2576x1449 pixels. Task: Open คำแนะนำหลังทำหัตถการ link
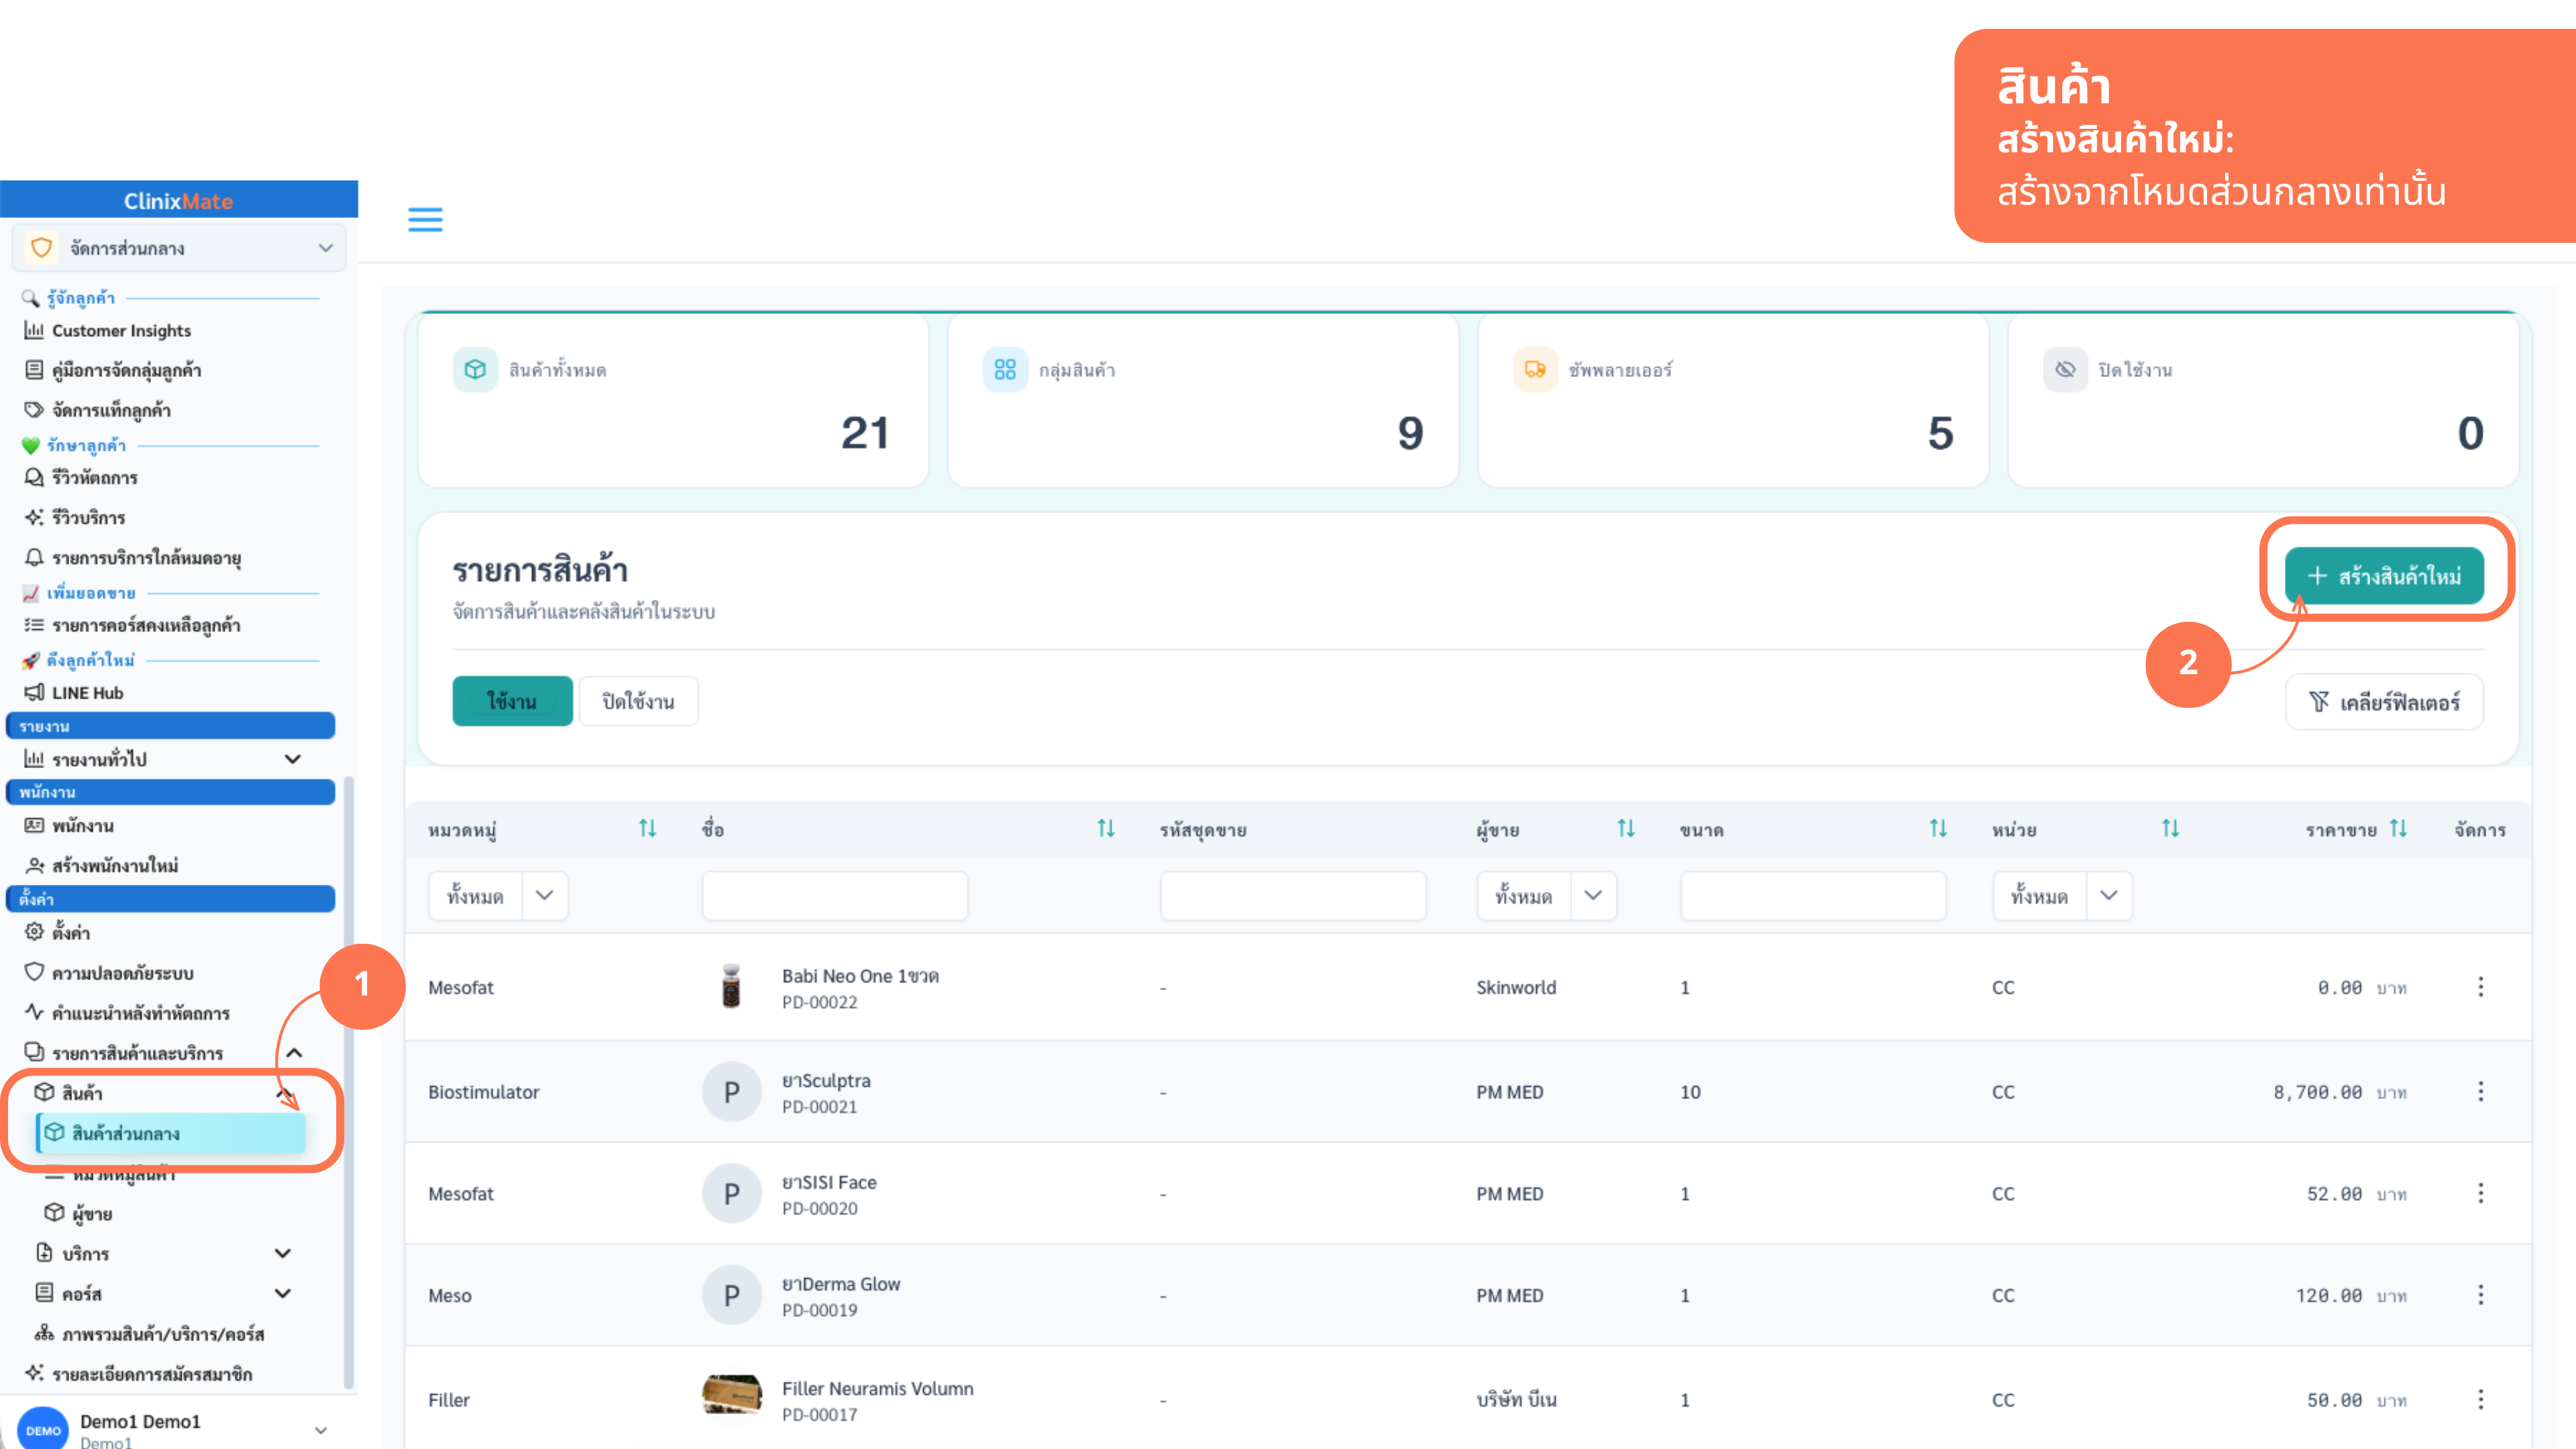tap(127, 1012)
